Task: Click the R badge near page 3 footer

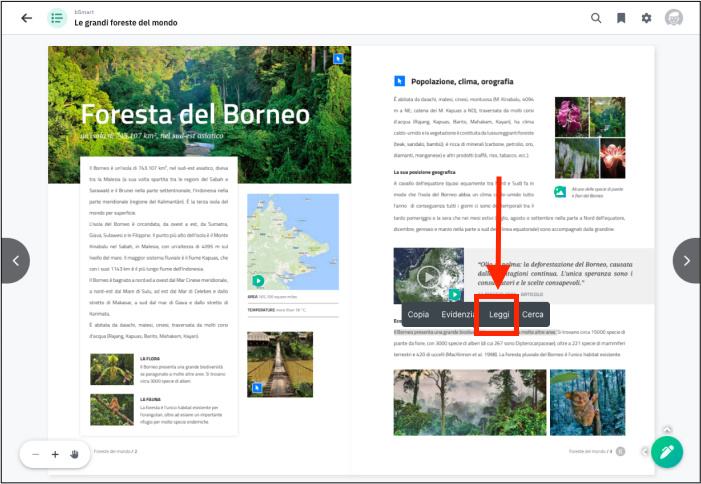Action: pos(620,451)
